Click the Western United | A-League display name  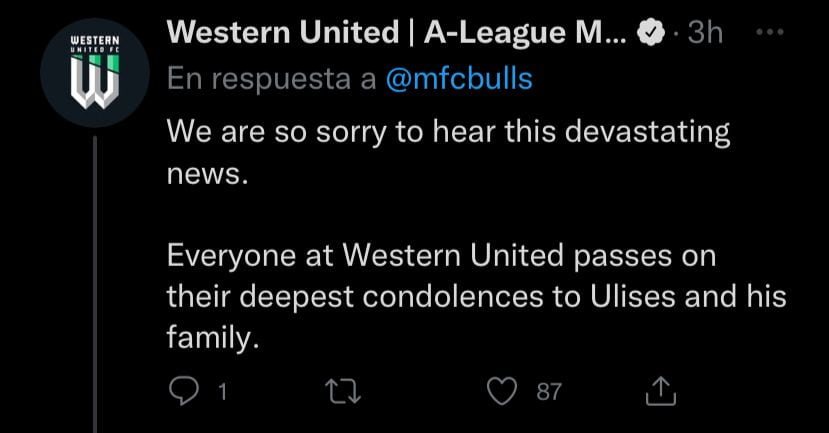397,33
